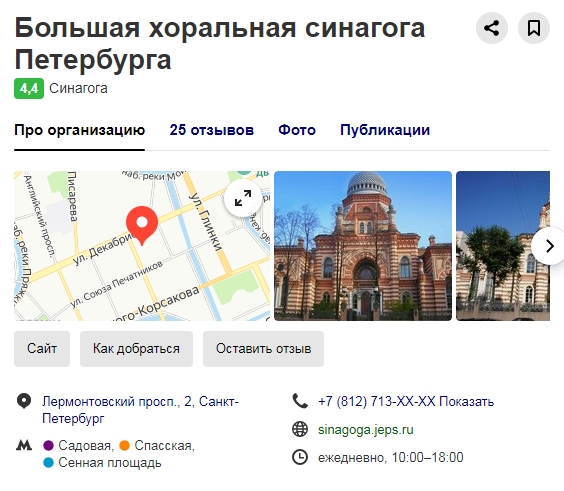Click the ежедневно, 10:00–18:00 hours text
This screenshot has height=491, width=564.
pos(391,458)
